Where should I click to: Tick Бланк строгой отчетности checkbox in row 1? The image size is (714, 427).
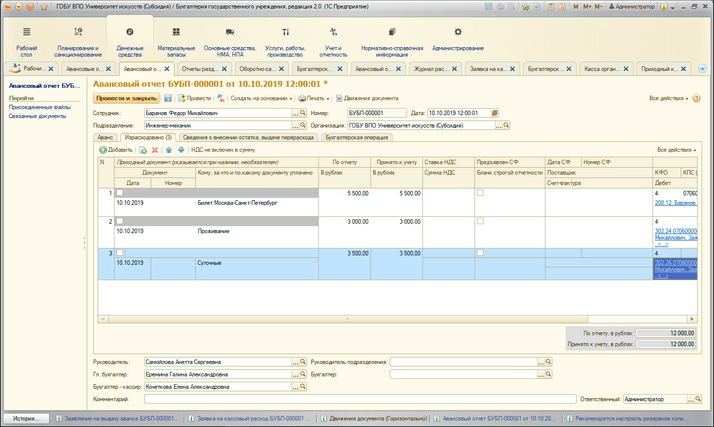point(480,193)
